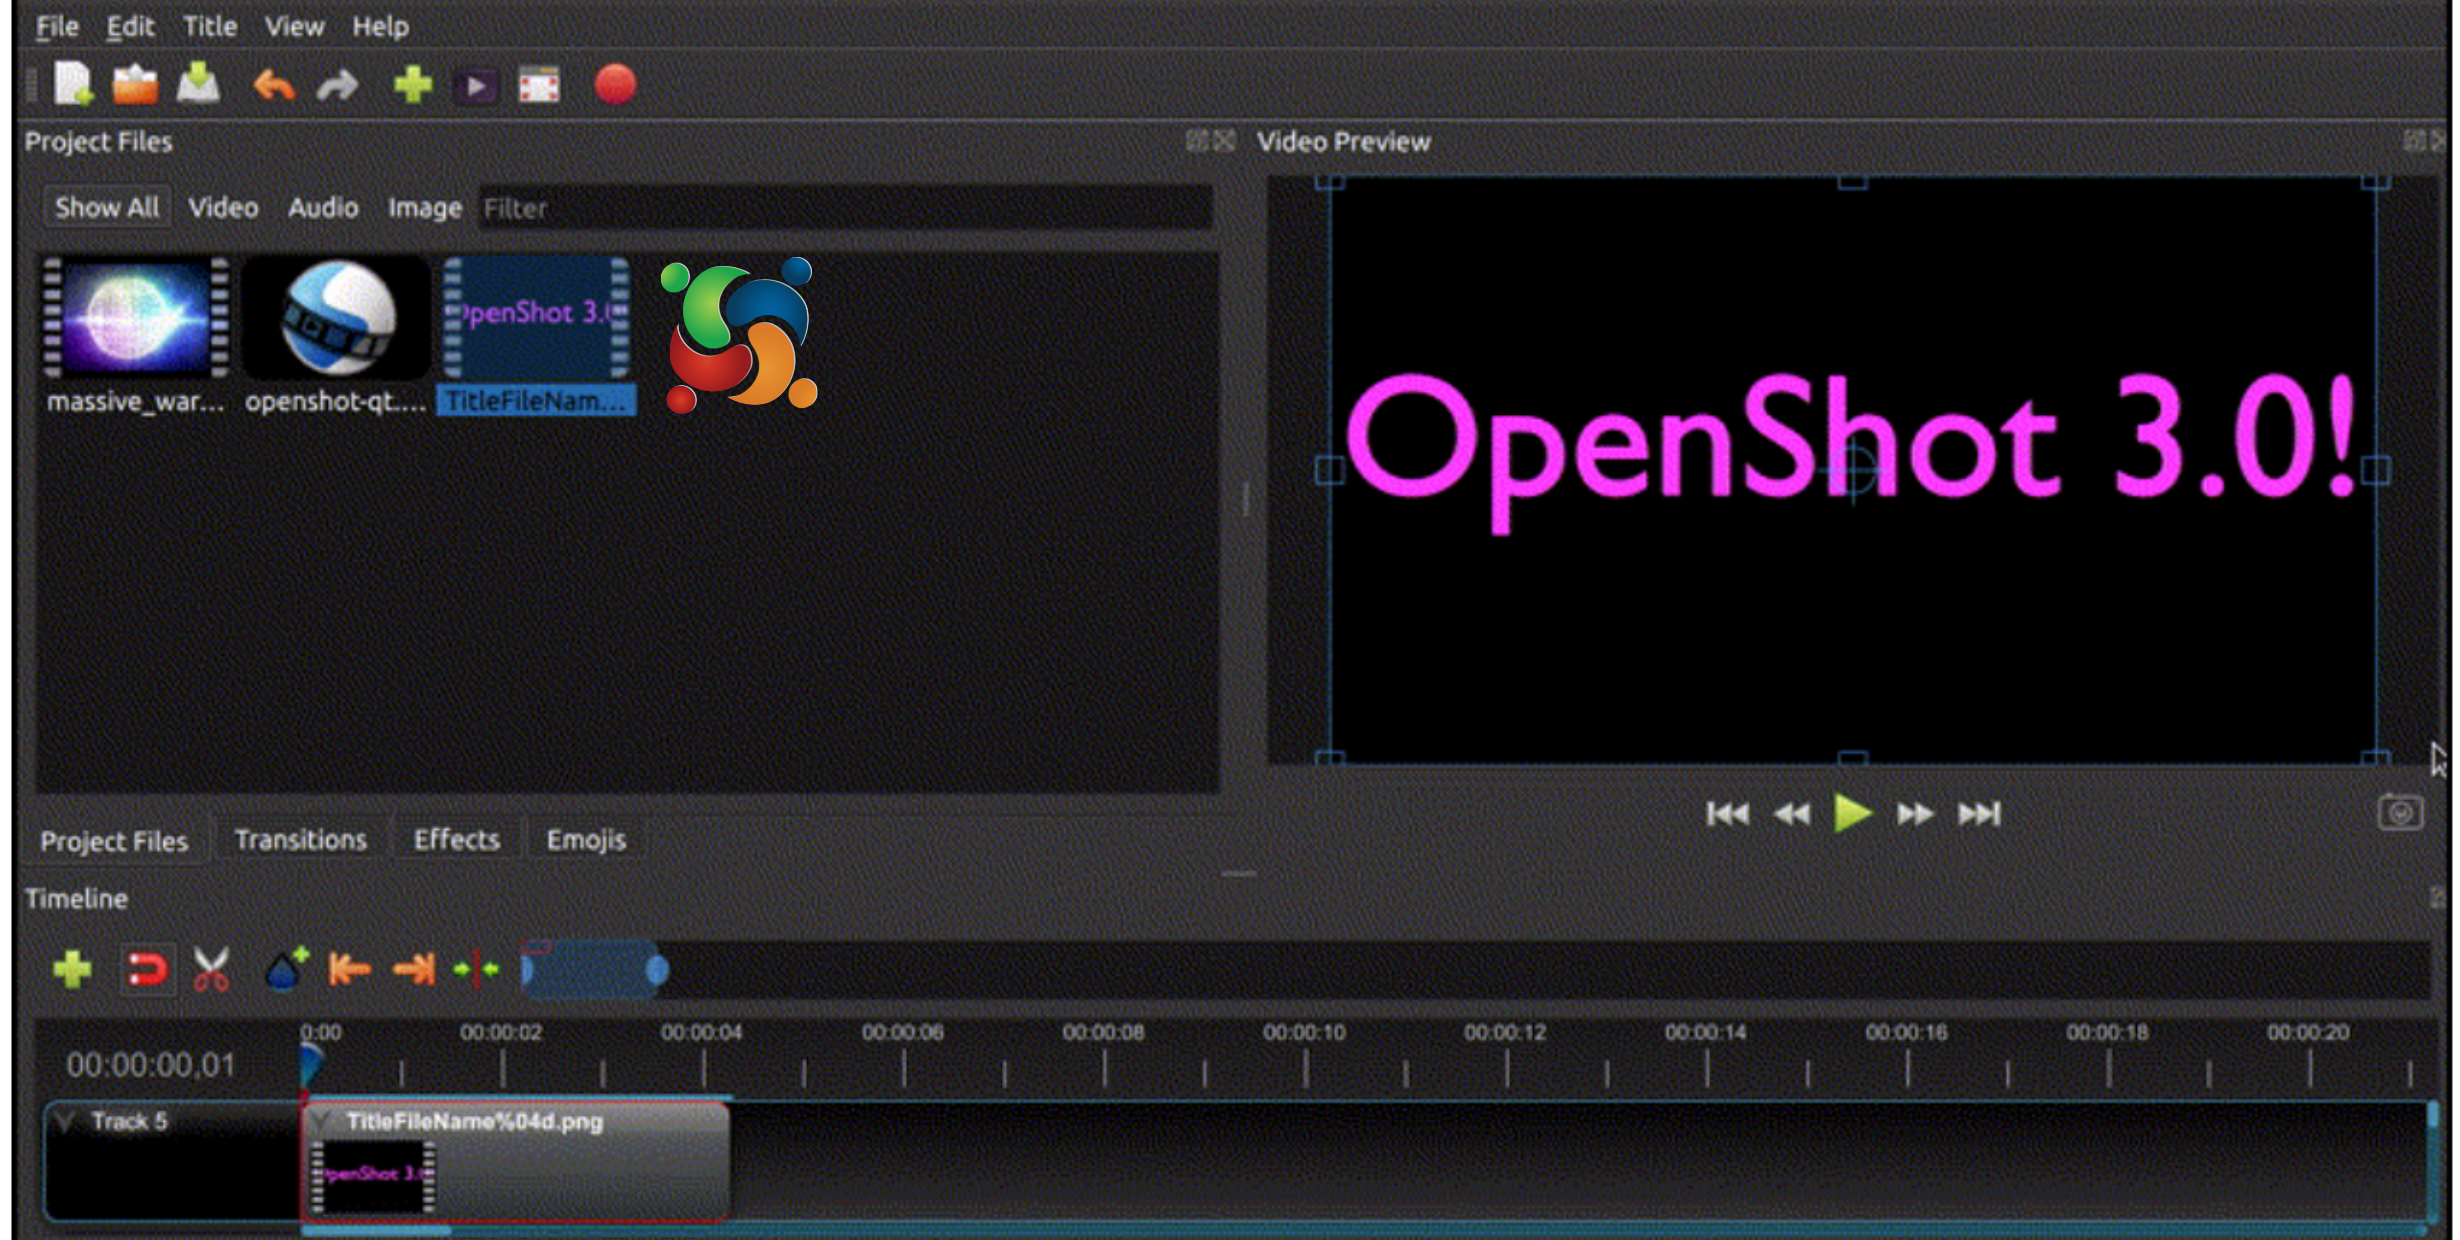Filter project files by Image

tap(425, 207)
